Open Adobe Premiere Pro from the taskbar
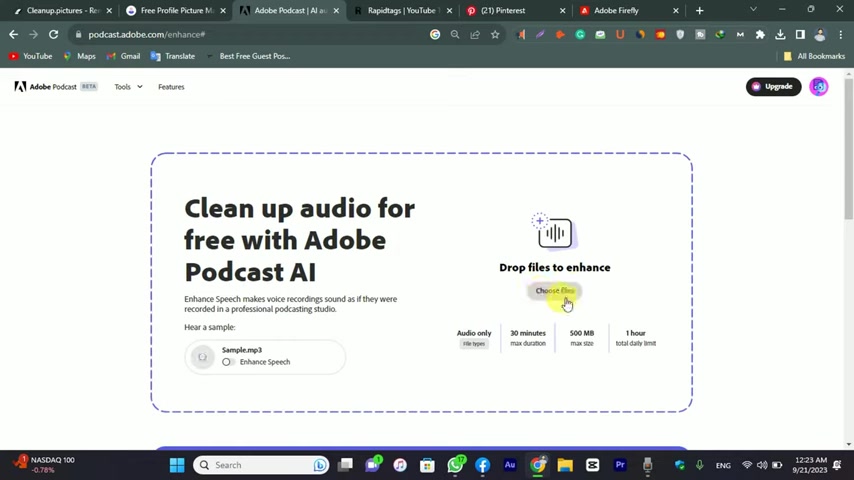This screenshot has width=854, height=480. tap(620, 465)
